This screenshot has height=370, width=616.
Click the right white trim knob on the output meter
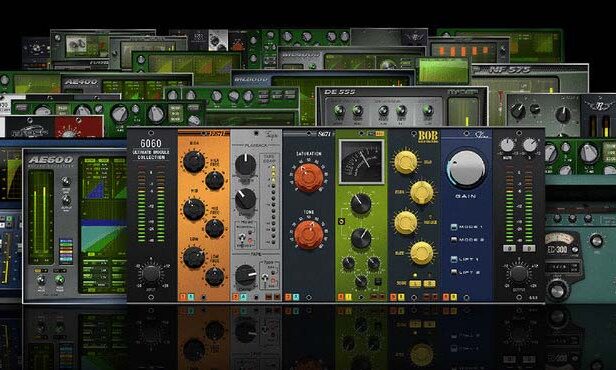click(x=530, y=145)
